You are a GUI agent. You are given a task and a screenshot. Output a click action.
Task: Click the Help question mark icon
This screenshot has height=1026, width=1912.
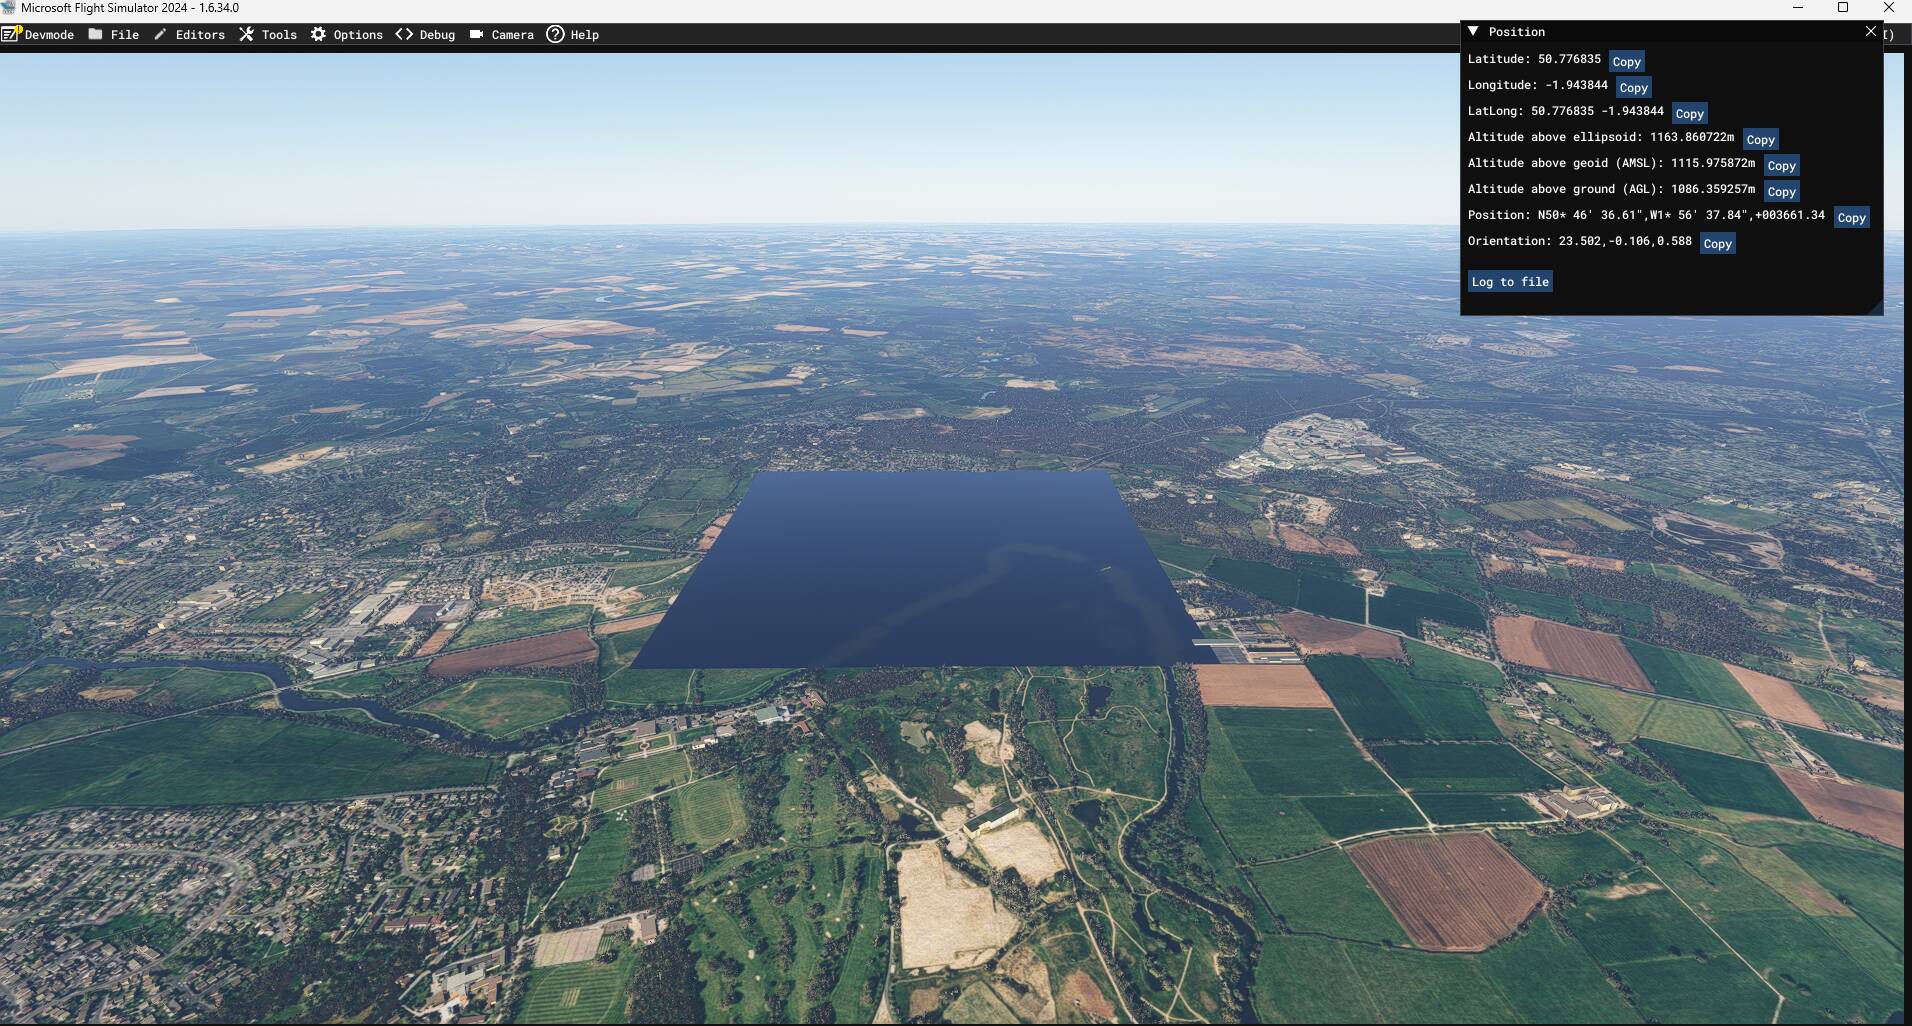[x=555, y=34]
